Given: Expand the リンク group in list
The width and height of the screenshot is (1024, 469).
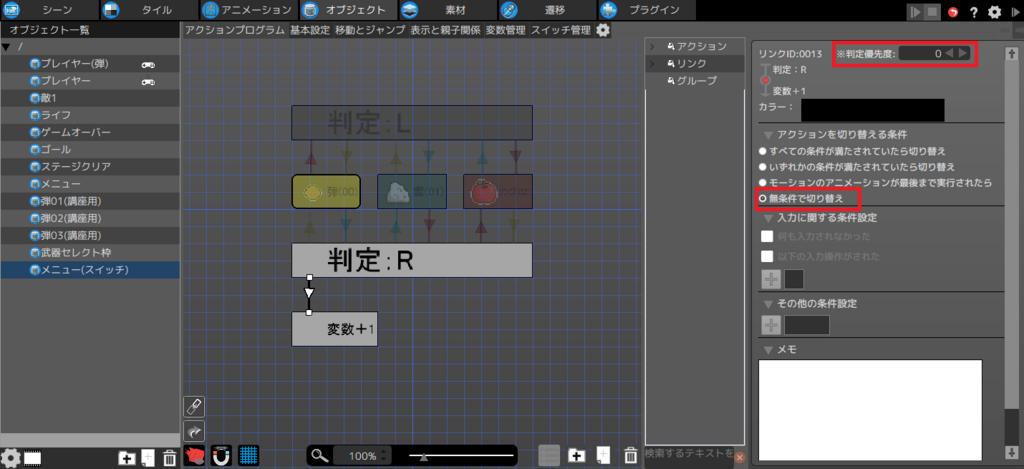Looking at the screenshot, I should click(x=652, y=63).
